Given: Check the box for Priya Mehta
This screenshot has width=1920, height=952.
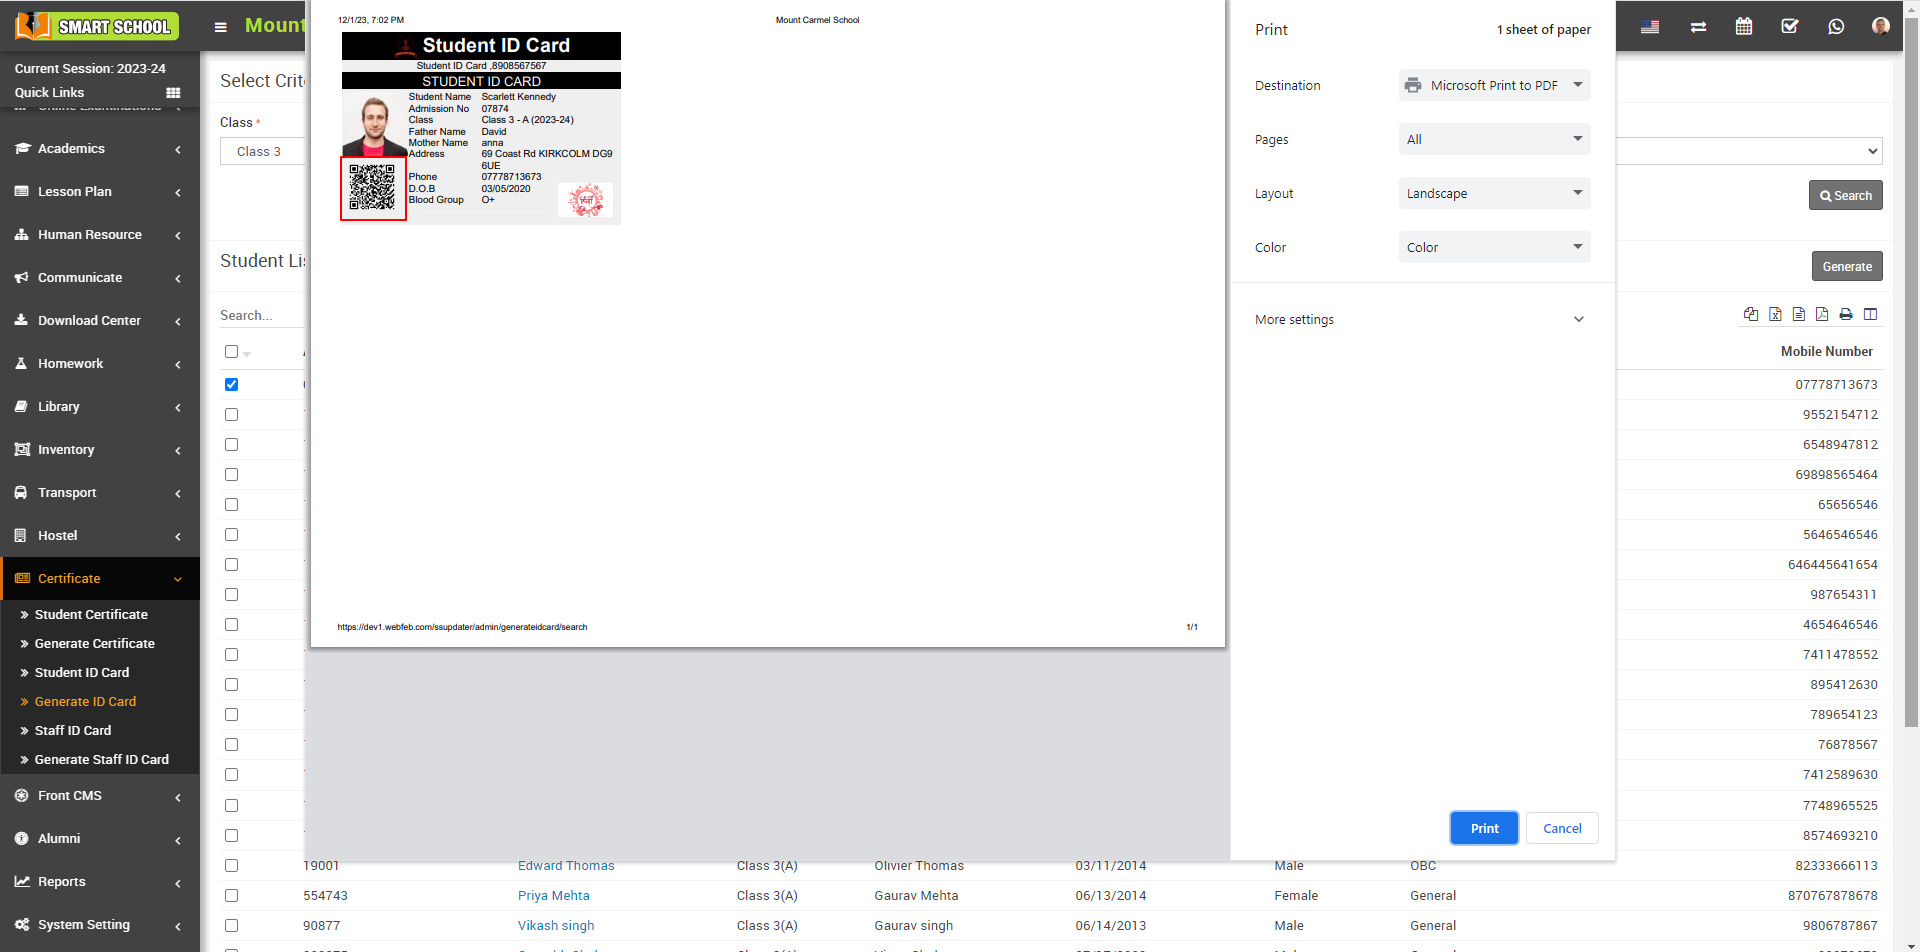Looking at the screenshot, I should [232, 896].
